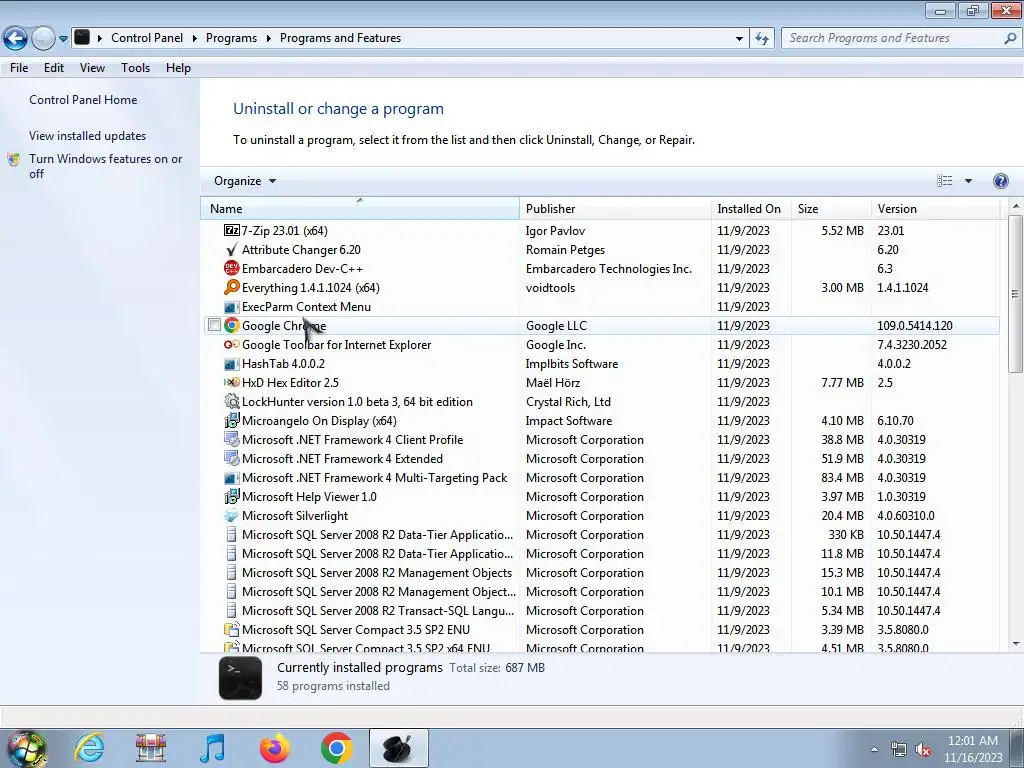Viewport: 1024px width, 768px height.
Task: Click the LockHunter gear icon
Action: click(x=231, y=402)
